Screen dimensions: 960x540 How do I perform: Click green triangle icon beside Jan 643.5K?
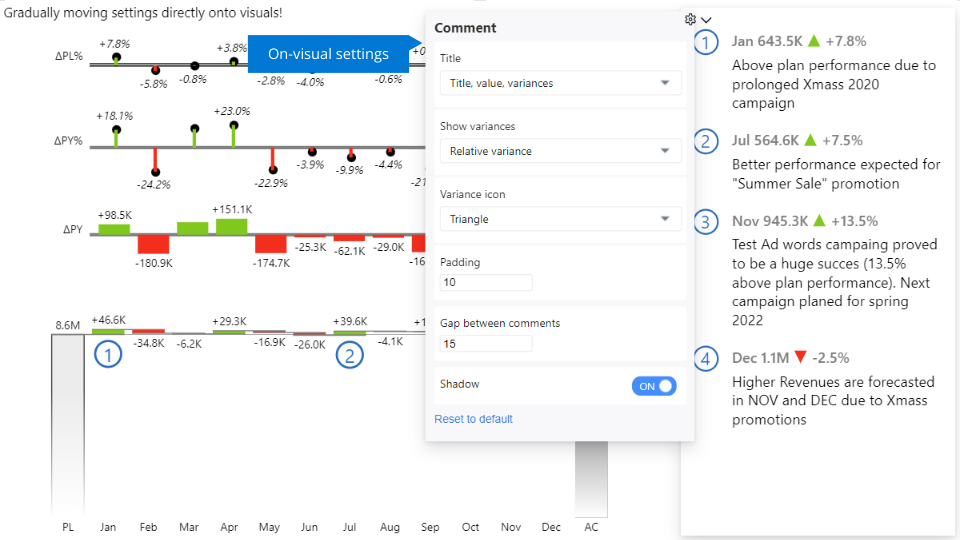(x=813, y=42)
